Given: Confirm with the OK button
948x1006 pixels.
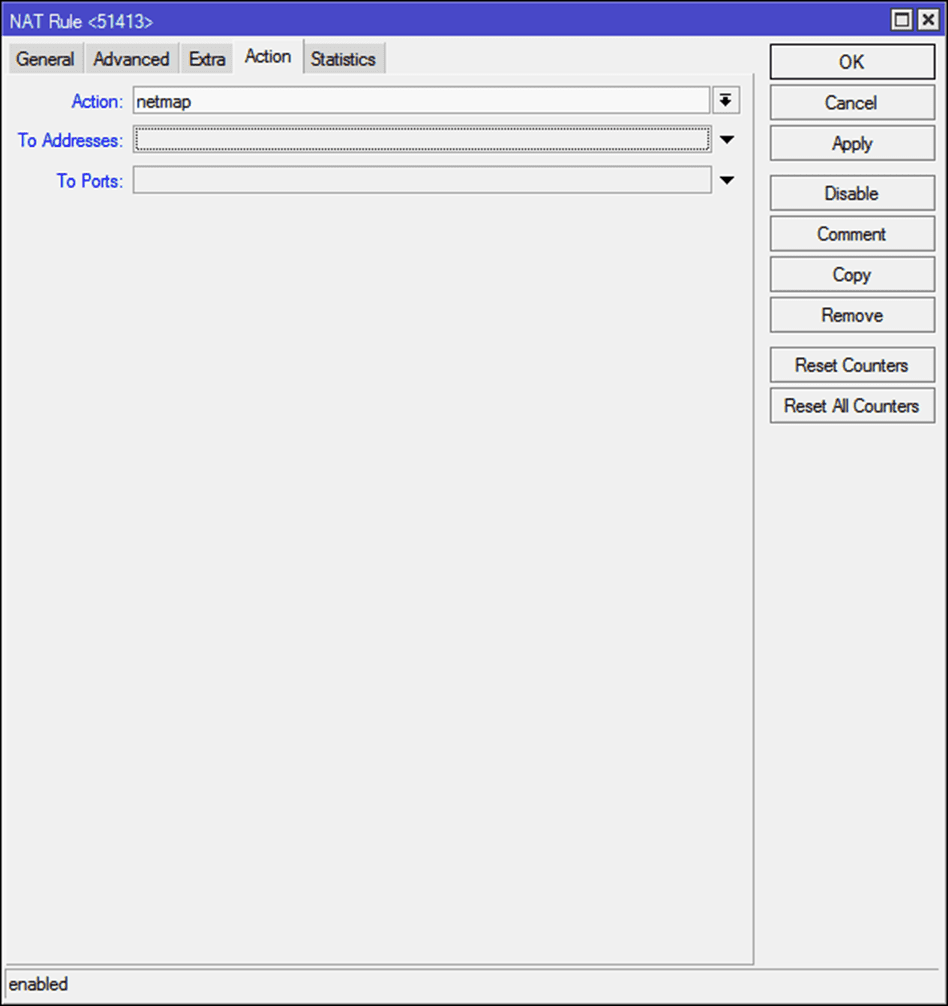Looking at the screenshot, I should (x=852, y=62).
